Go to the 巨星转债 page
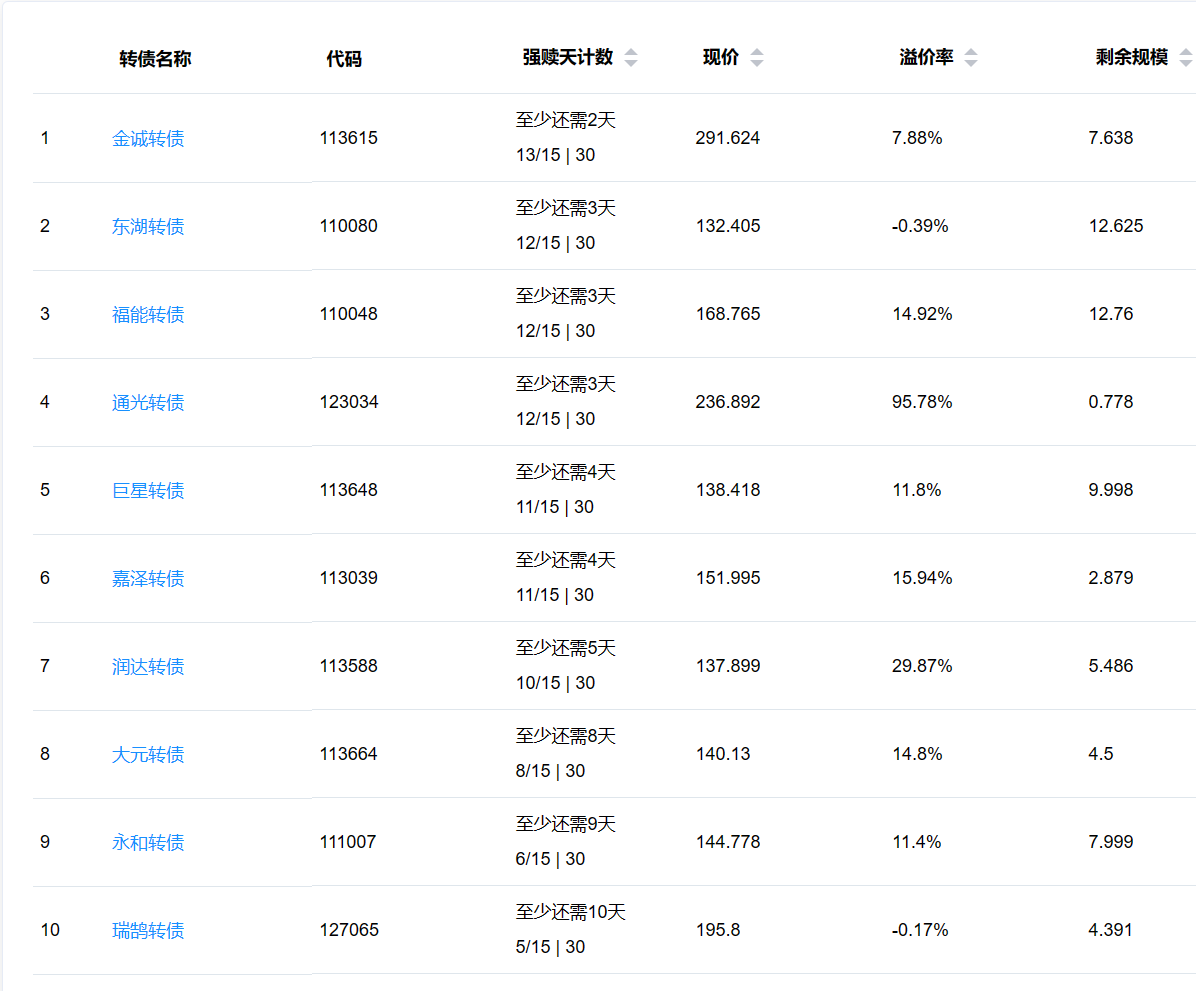The image size is (1196, 991). tap(148, 490)
